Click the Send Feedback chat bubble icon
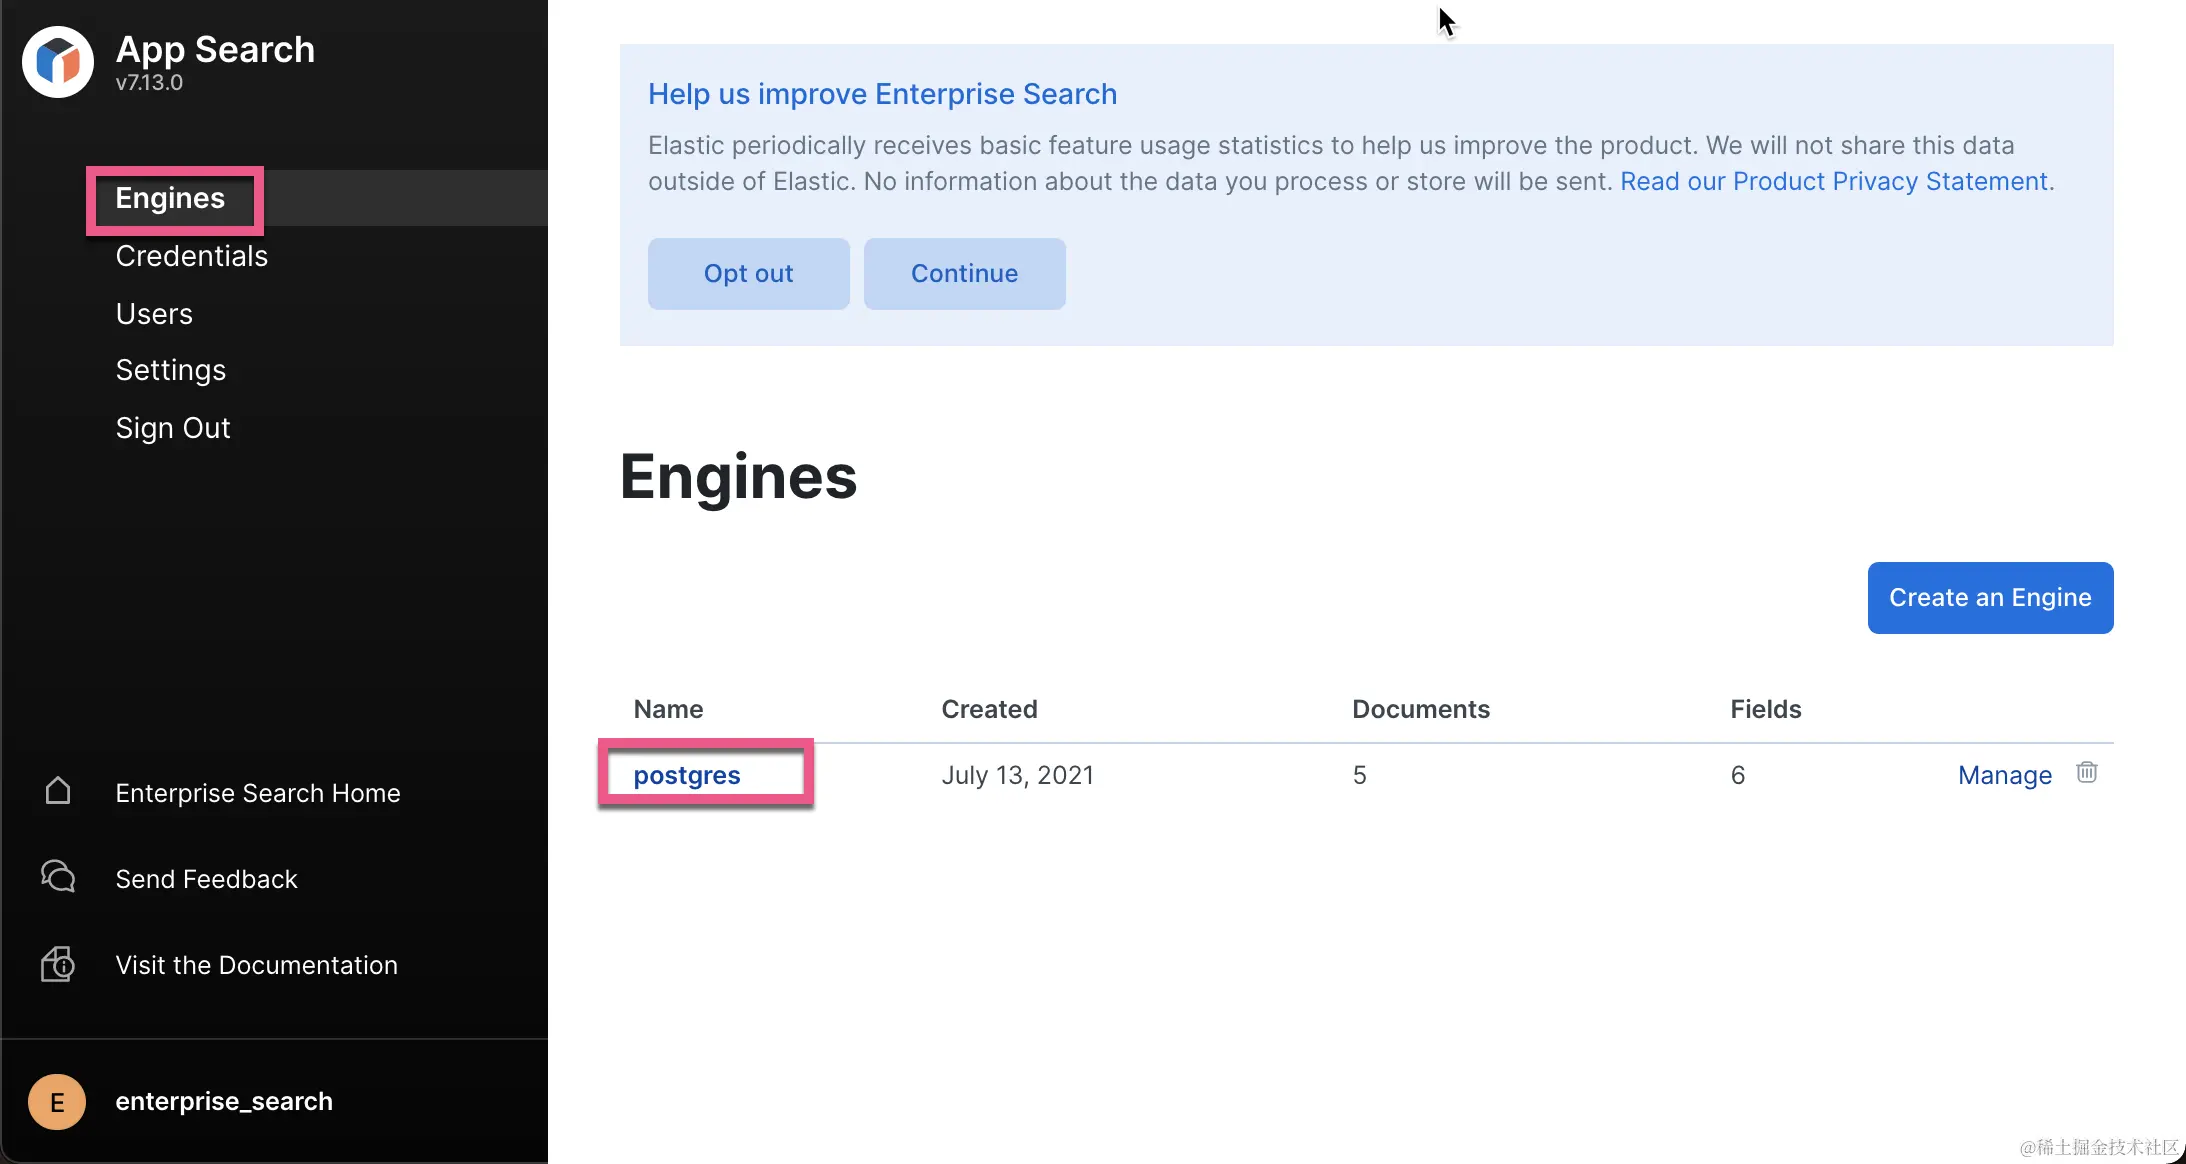The width and height of the screenshot is (2186, 1164). [x=58, y=877]
